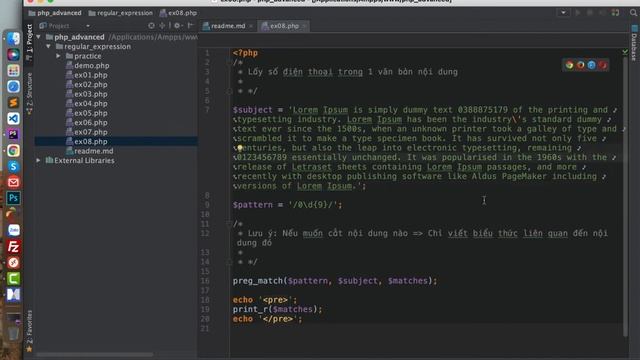Click the hide Project panel icon
640x360 pixels.
pyautogui.click(x=190, y=25)
